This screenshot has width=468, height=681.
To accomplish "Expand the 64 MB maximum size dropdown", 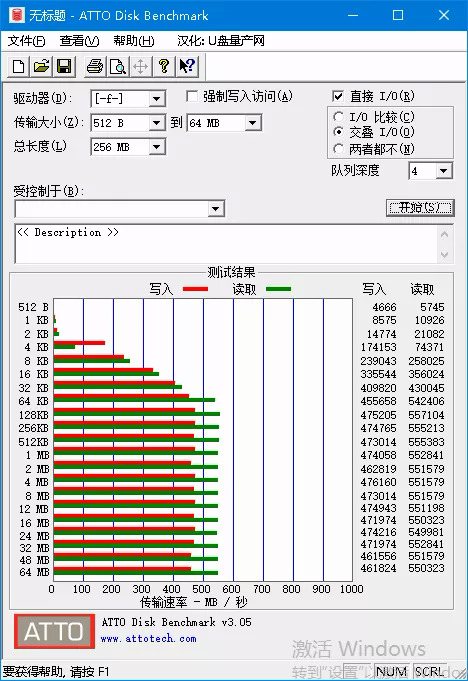I will pos(253,123).
